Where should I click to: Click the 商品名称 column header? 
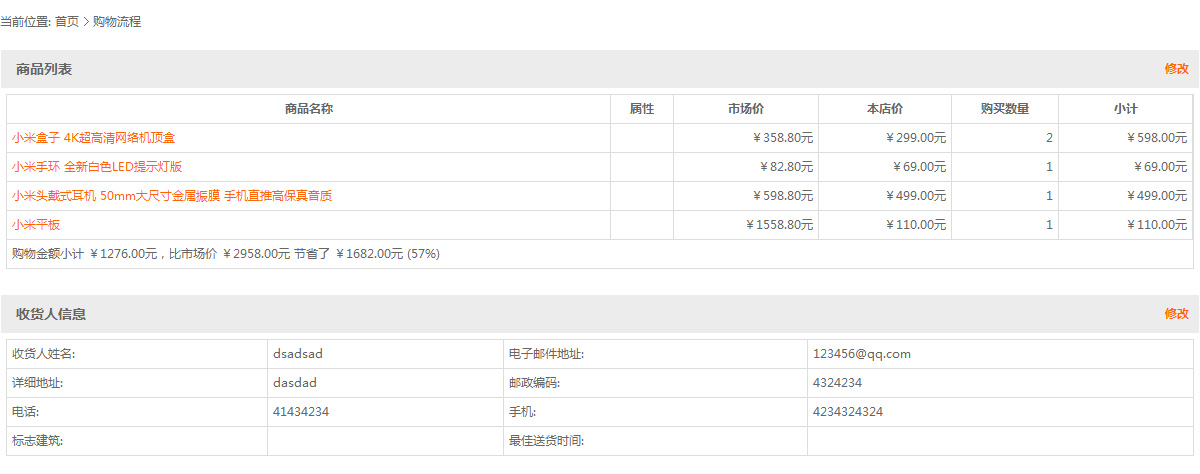[308, 109]
